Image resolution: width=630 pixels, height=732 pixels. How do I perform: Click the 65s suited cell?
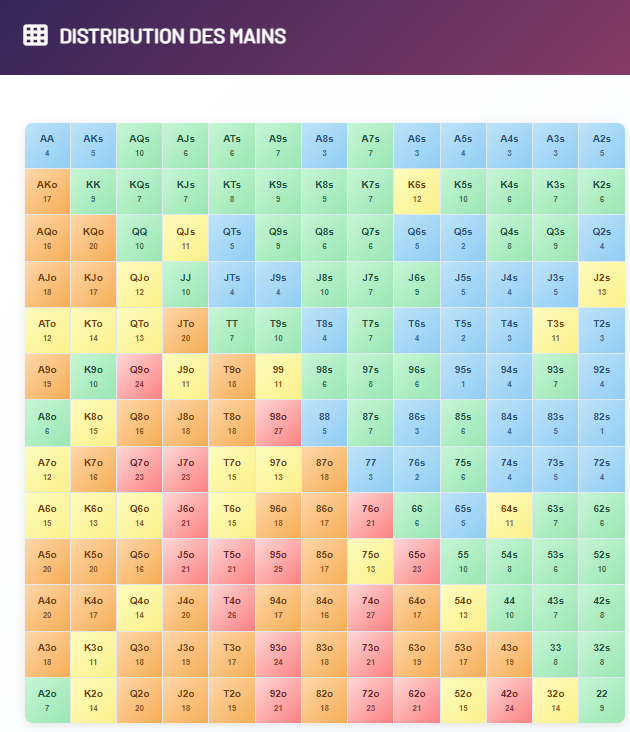click(463, 515)
